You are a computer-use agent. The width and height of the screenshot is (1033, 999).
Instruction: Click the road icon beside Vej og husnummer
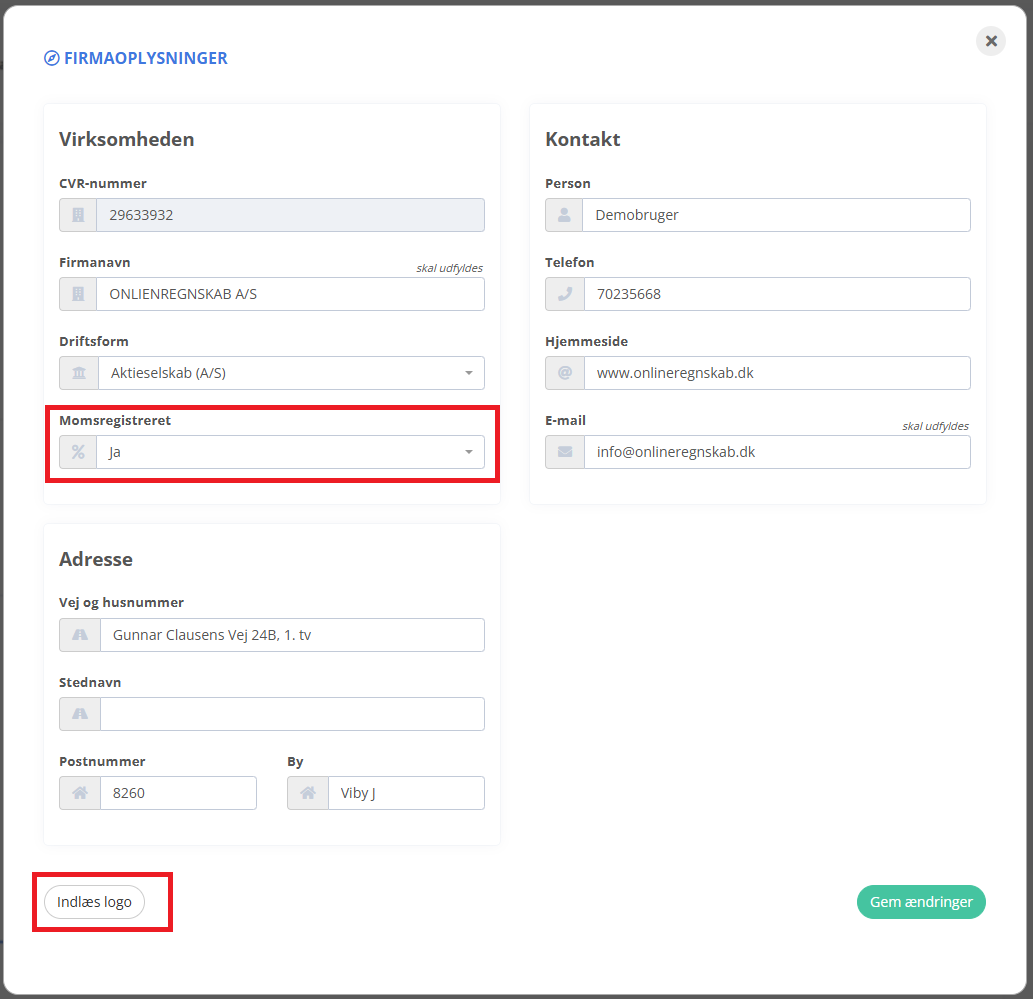pos(79,635)
